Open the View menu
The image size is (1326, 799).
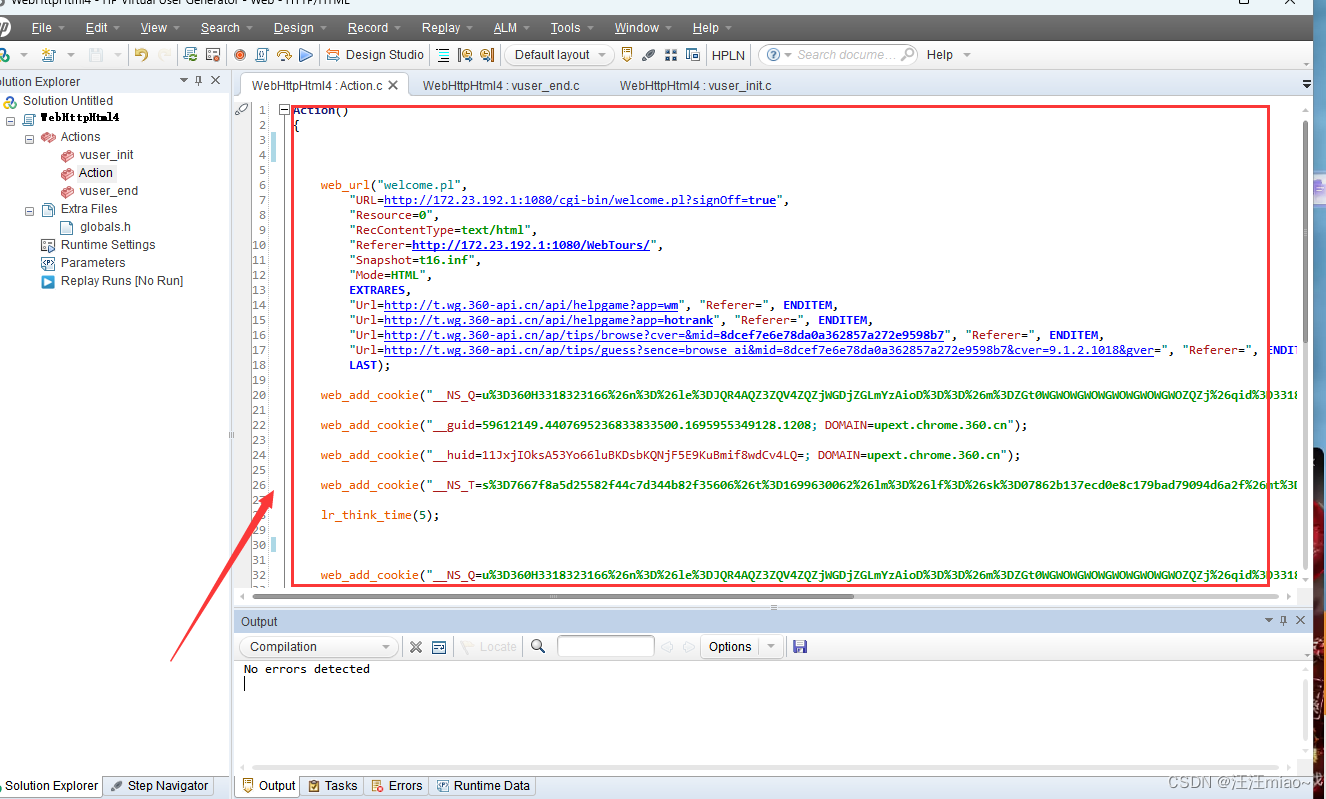[160, 28]
